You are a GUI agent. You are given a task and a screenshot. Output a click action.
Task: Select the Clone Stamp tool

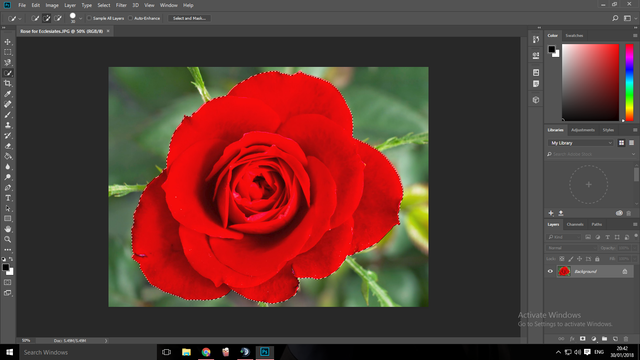pos(8,125)
